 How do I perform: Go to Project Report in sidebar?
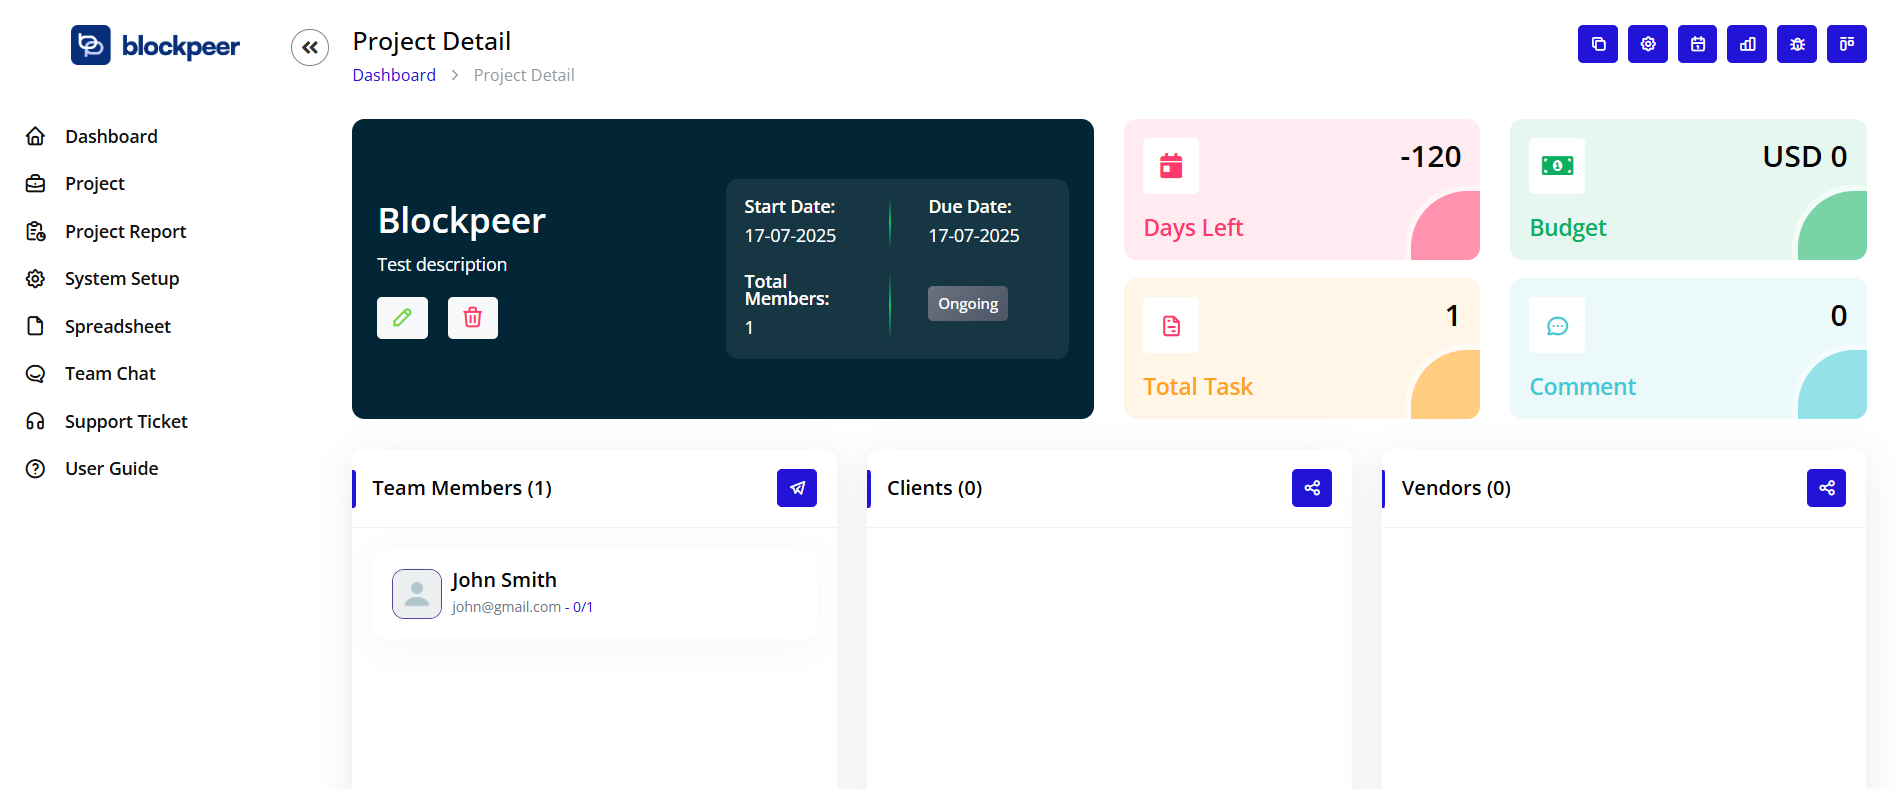pos(125,232)
